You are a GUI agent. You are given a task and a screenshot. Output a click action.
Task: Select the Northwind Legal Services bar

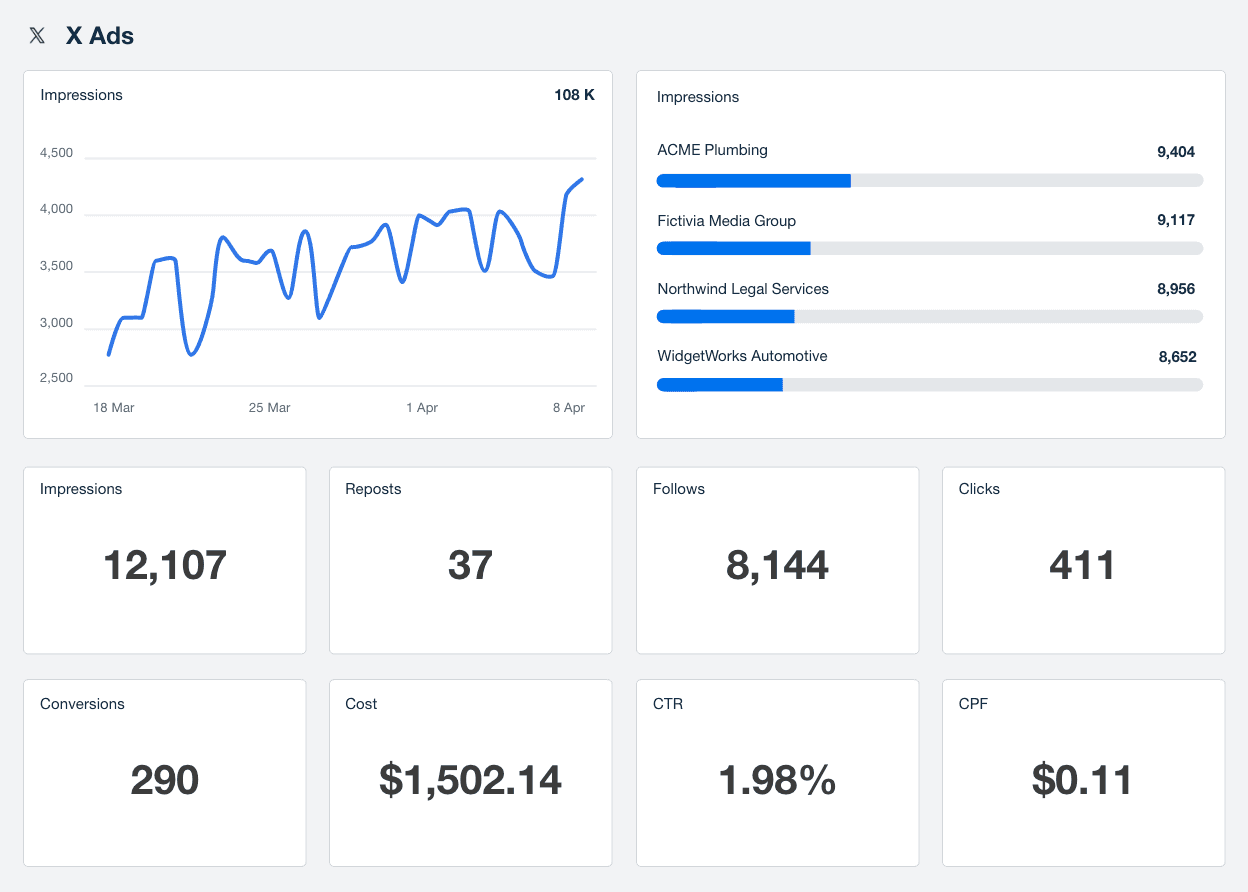click(x=929, y=316)
